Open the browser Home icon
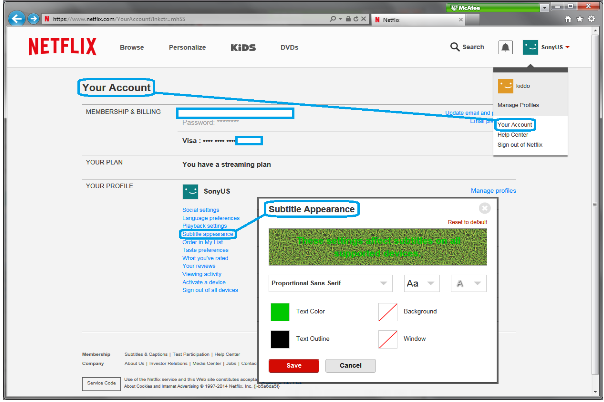The width and height of the screenshot is (604, 402). pos(568,19)
